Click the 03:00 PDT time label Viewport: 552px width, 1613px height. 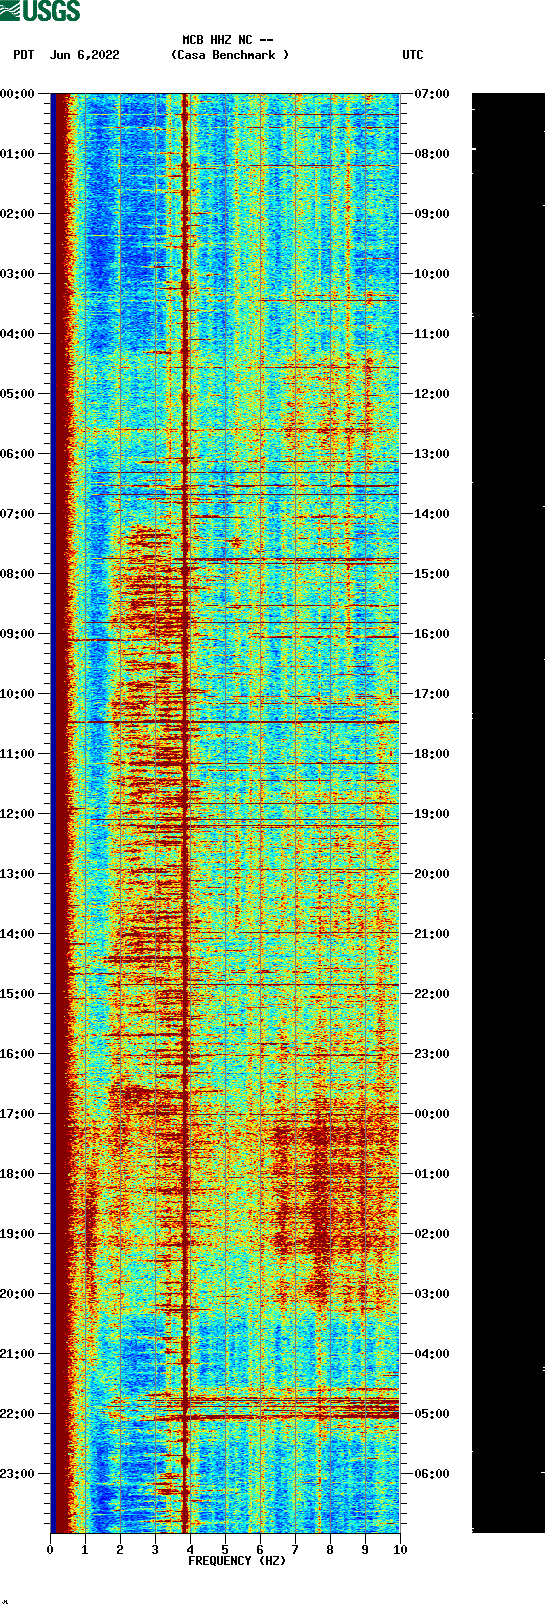coord(18,274)
